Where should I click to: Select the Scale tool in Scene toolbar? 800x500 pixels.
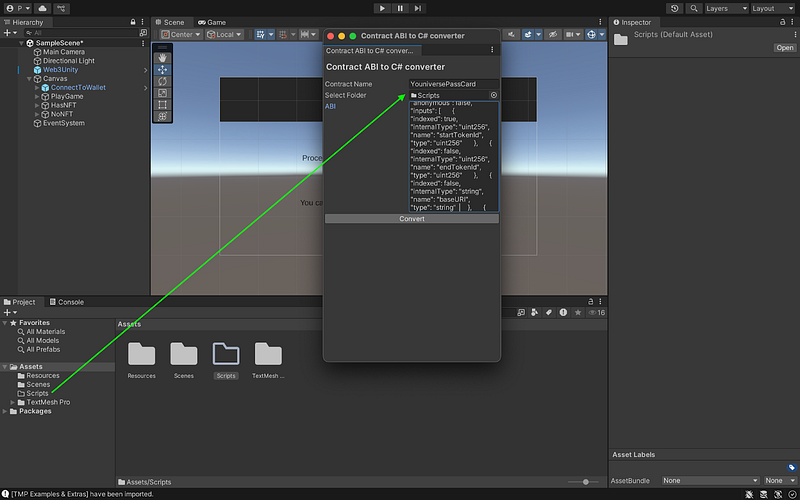162,93
